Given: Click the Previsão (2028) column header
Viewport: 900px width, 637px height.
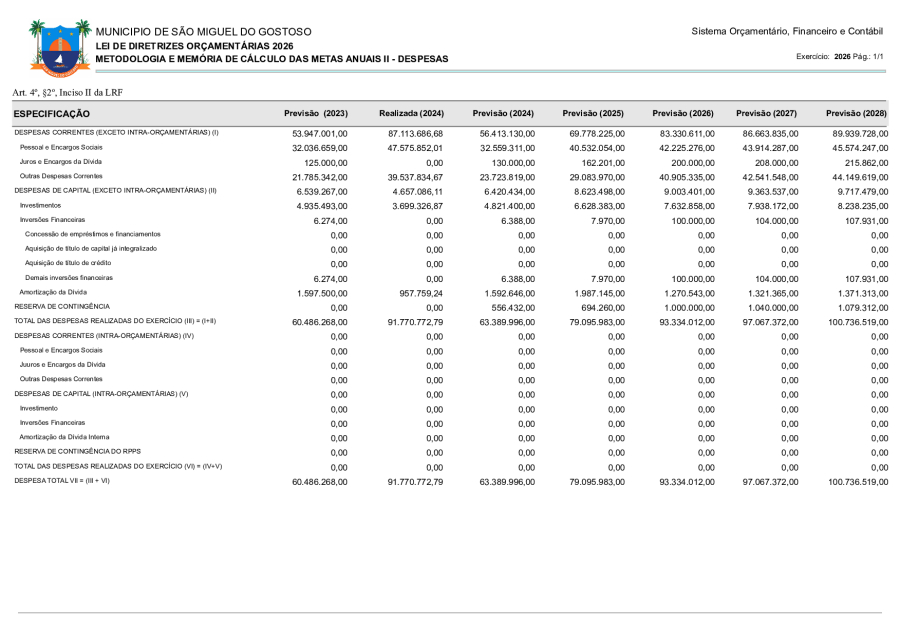Looking at the screenshot, I should [x=856, y=113].
